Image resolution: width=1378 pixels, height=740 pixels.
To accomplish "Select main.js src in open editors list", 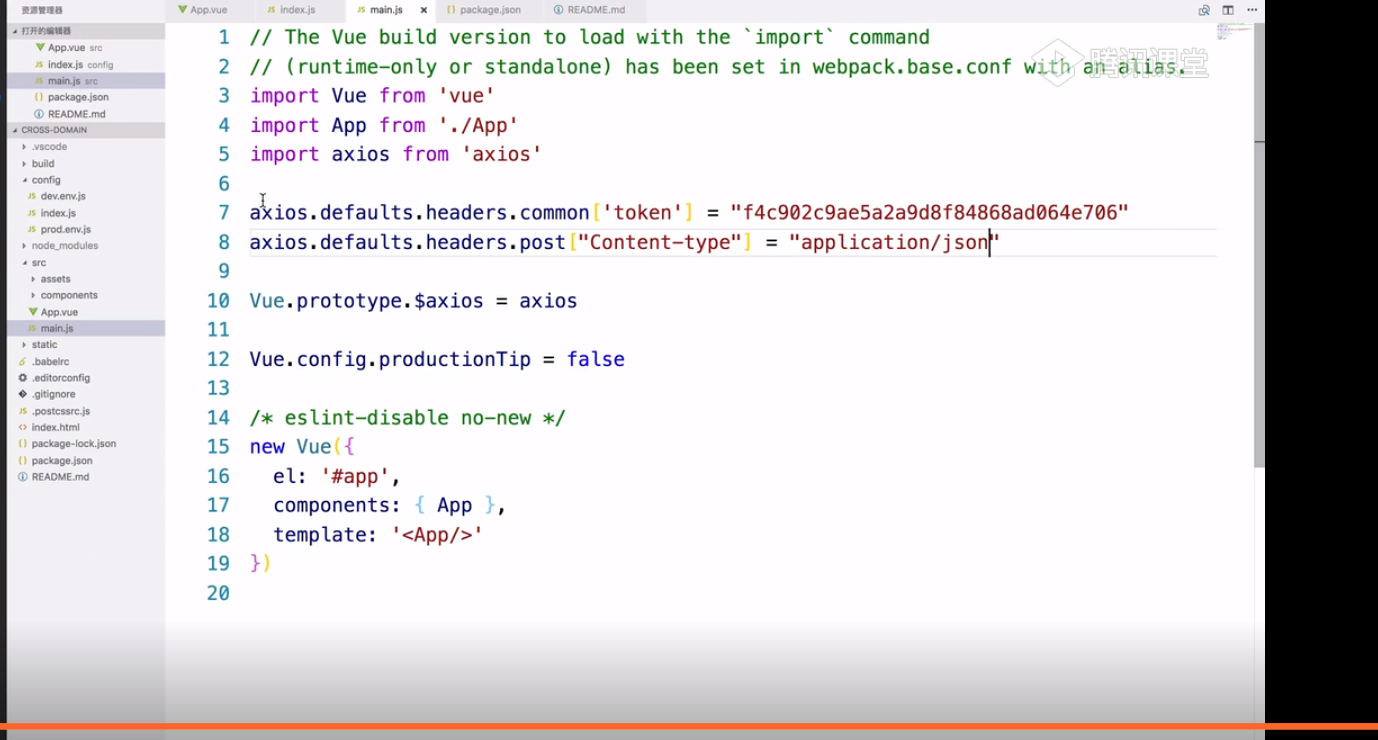I will pos(86,81).
